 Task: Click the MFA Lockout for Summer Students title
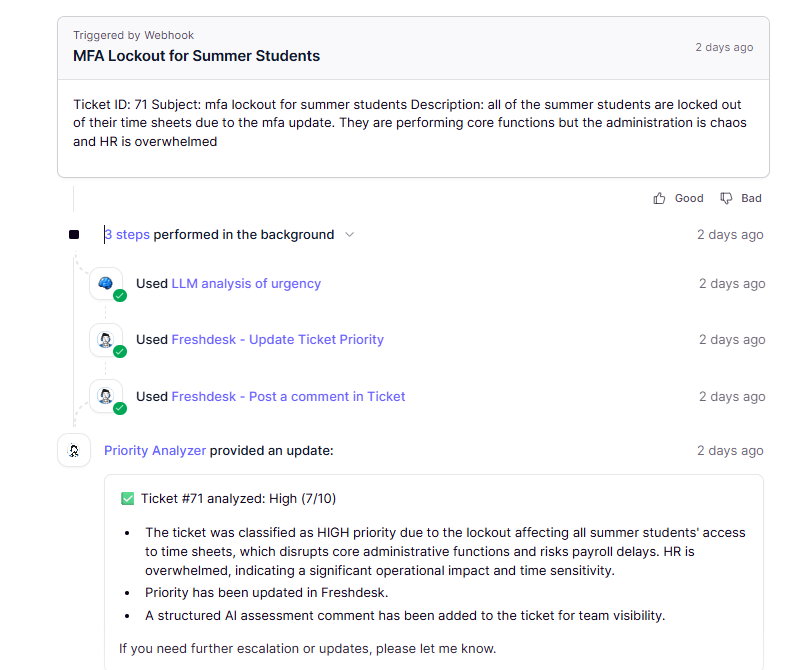point(196,56)
